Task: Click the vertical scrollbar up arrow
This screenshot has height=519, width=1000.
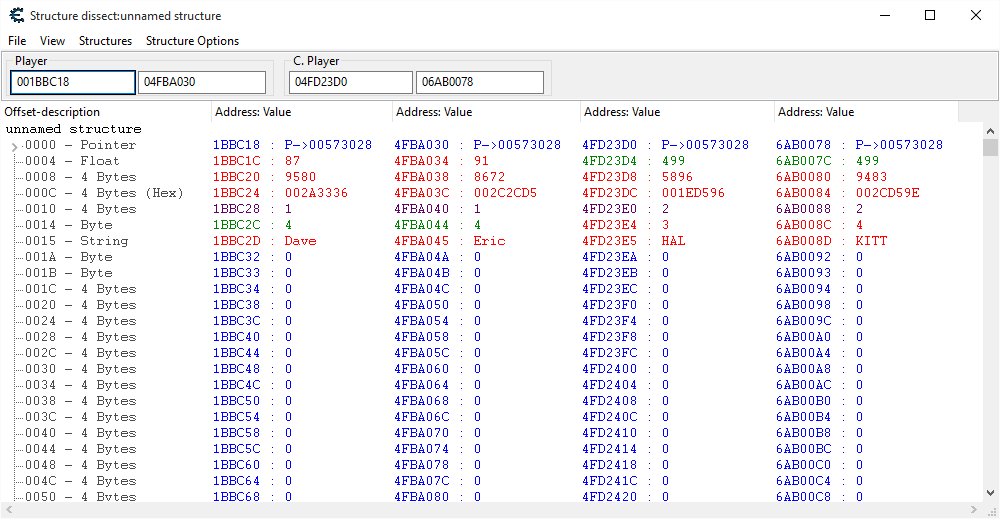Action: pyautogui.click(x=990, y=131)
